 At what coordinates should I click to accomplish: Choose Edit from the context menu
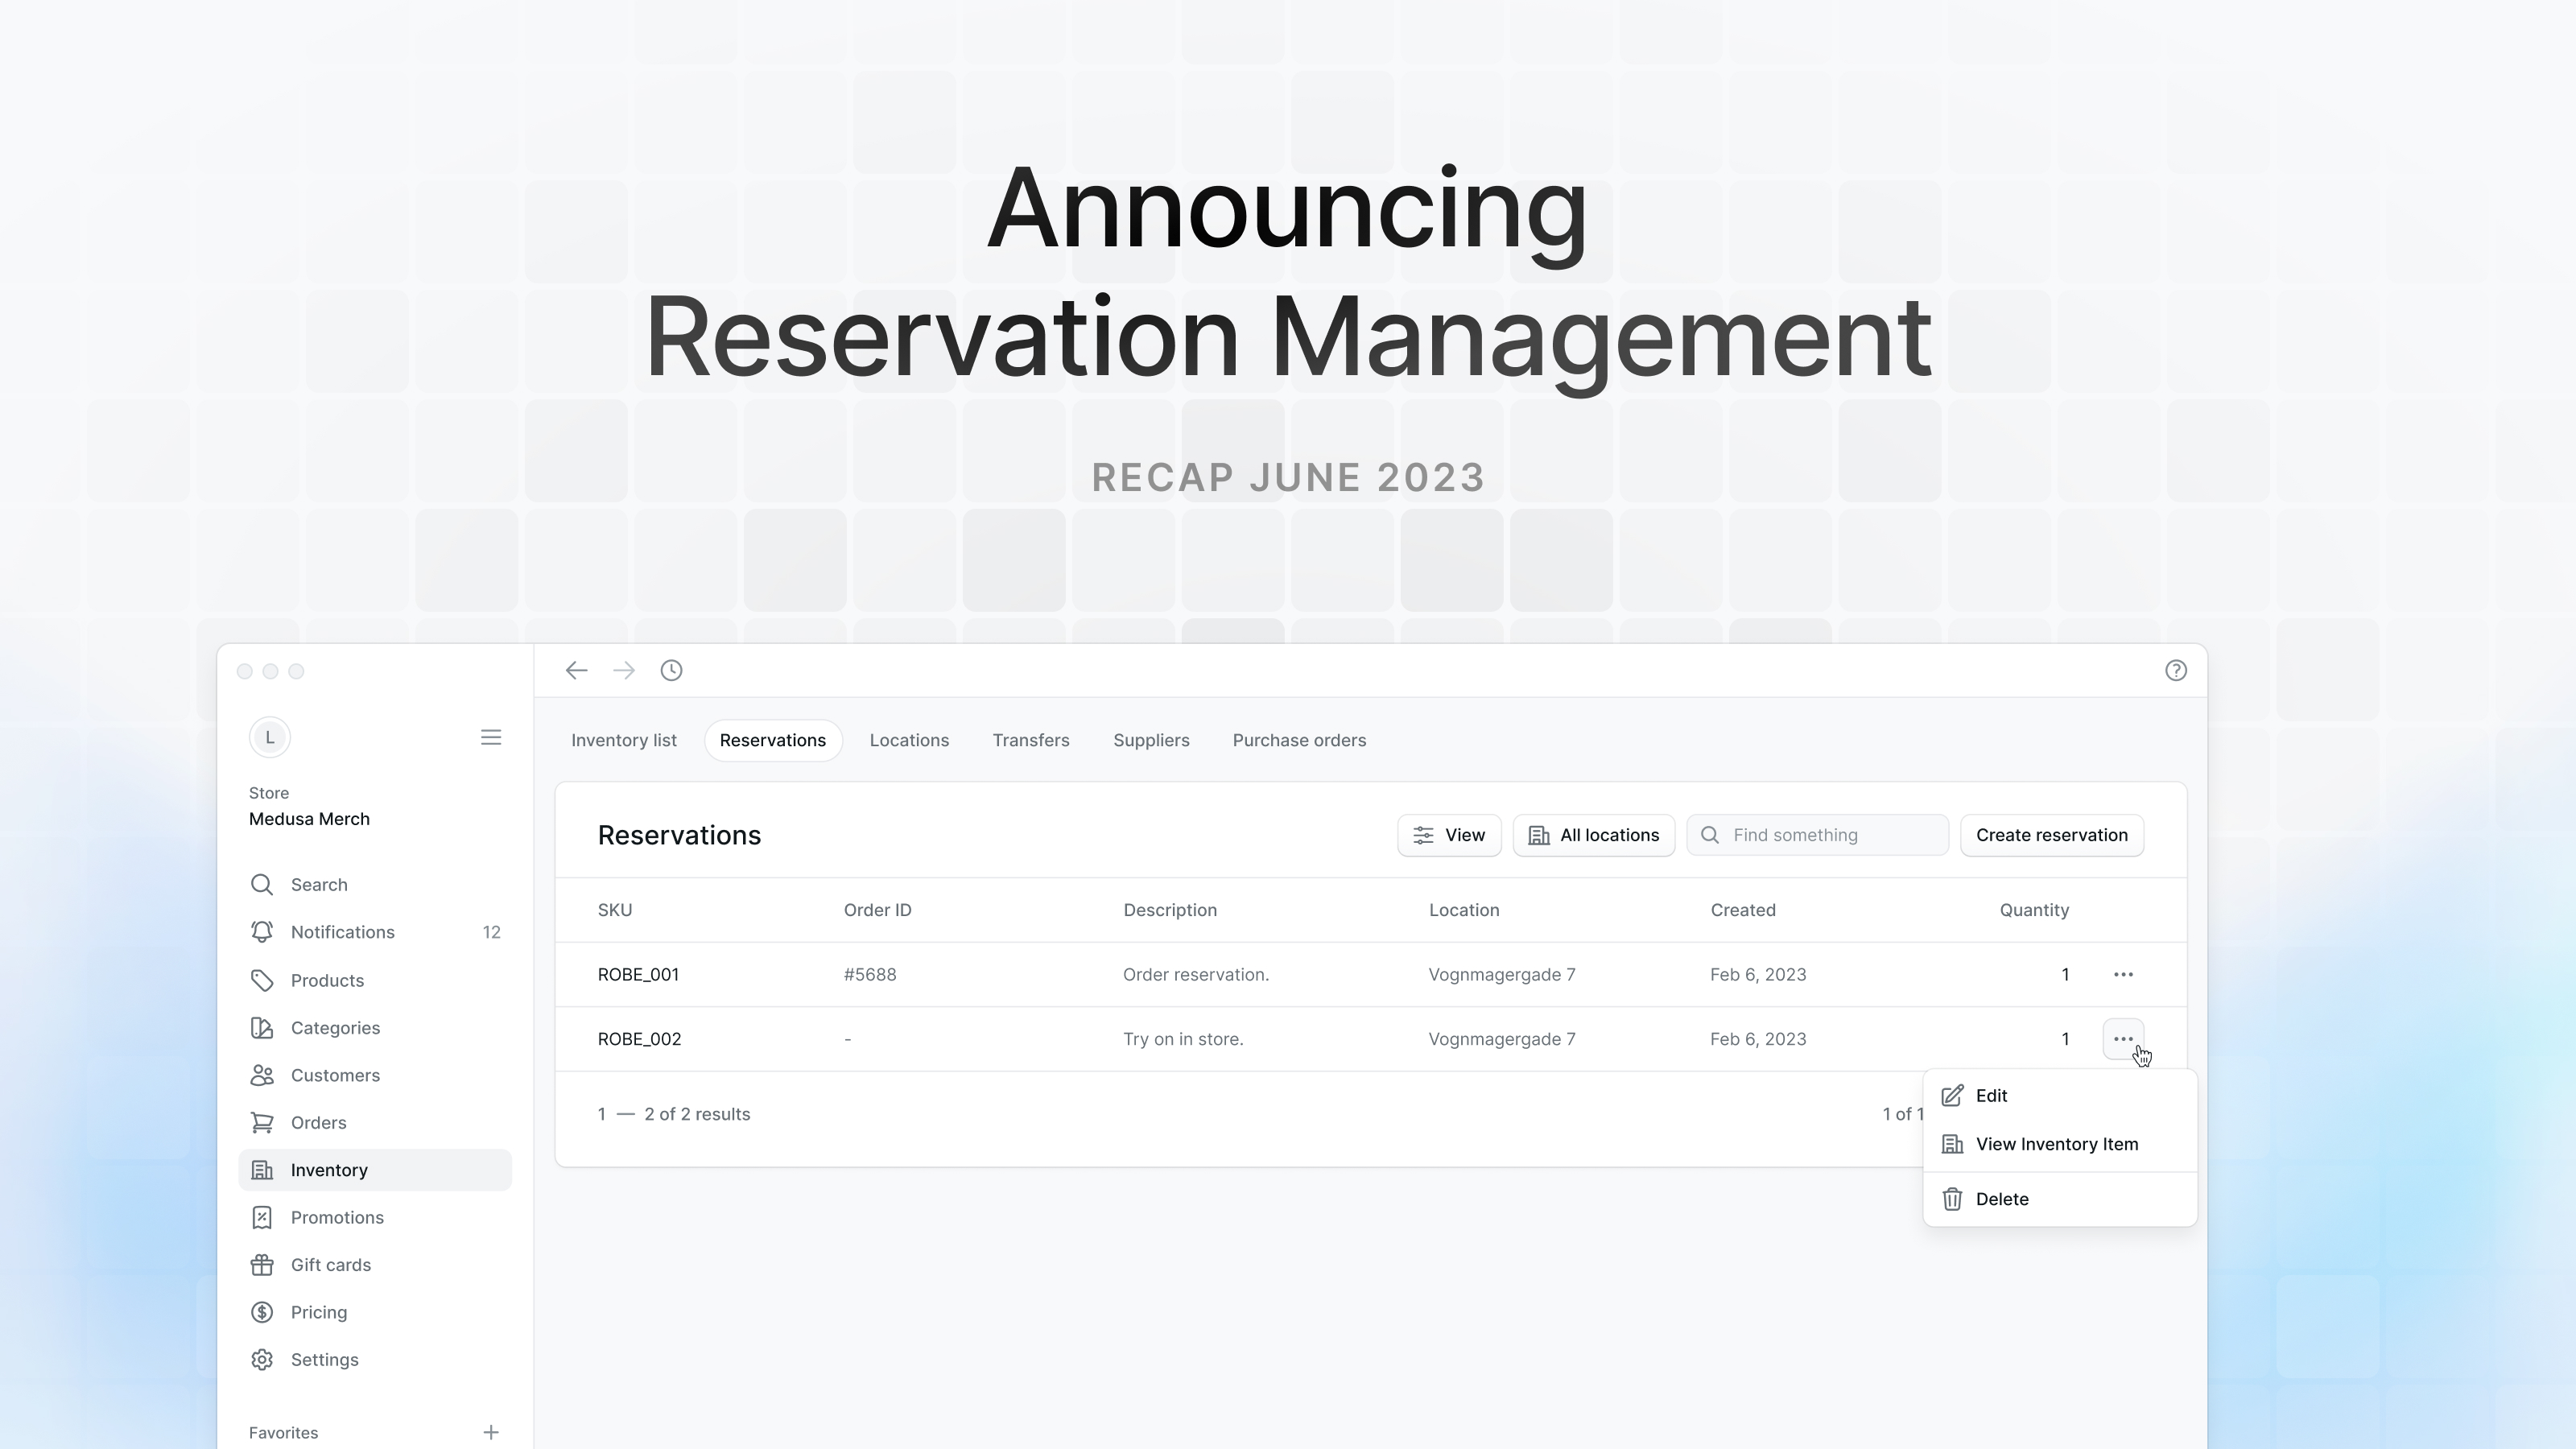pos(2060,1096)
